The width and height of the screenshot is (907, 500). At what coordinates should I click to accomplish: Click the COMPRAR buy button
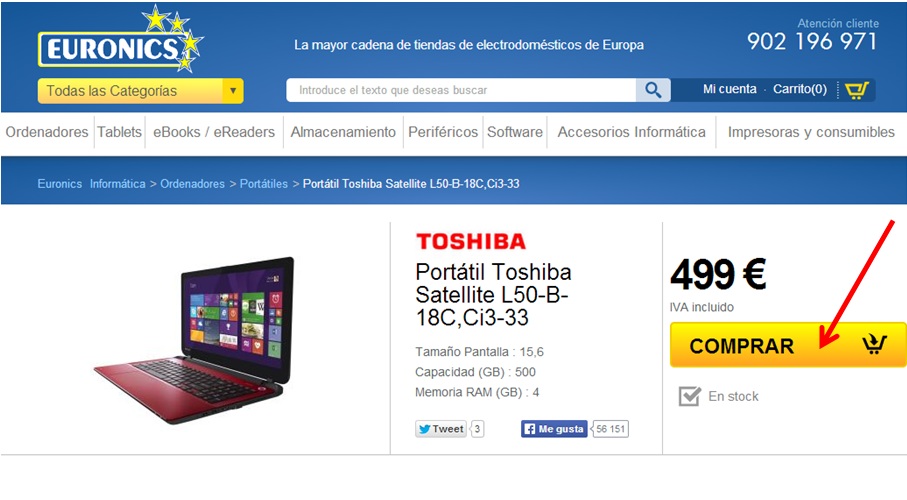(x=788, y=345)
